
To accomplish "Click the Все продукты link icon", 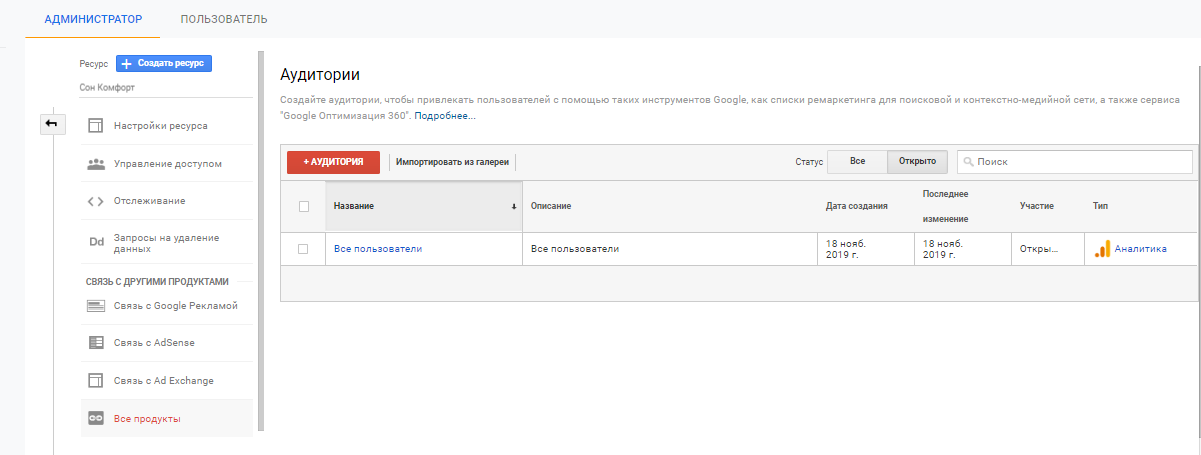I will point(96,418).
